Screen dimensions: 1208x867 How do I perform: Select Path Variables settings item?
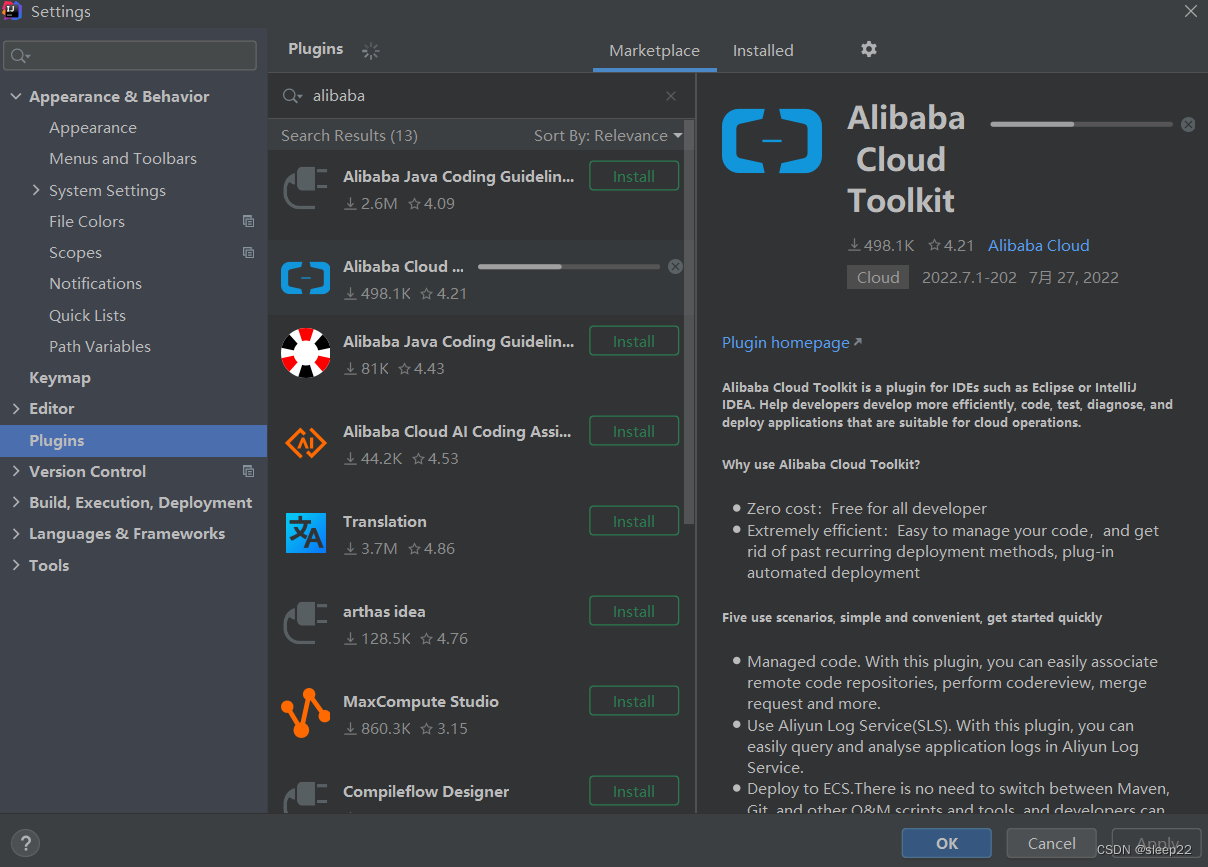tap(100, 347)
